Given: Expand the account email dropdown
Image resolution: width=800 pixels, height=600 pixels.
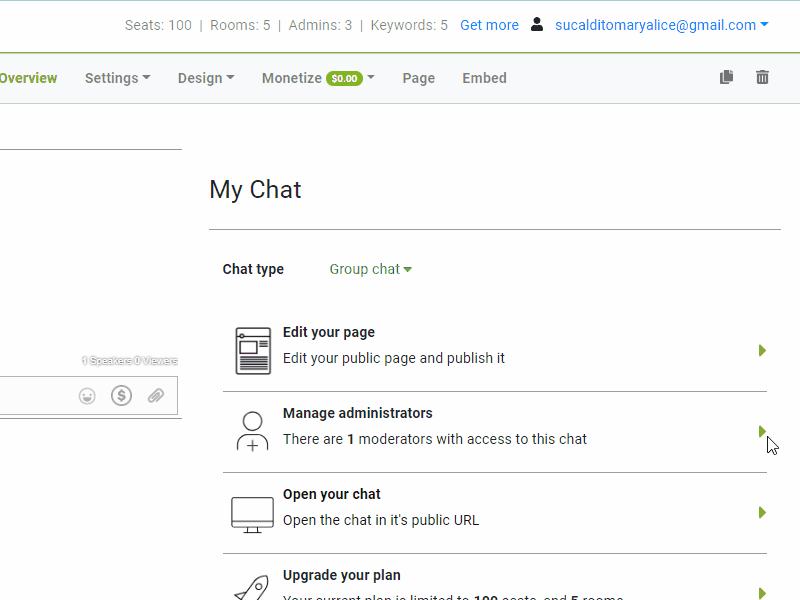Looking at the screenshot, I should click(660, 25).
